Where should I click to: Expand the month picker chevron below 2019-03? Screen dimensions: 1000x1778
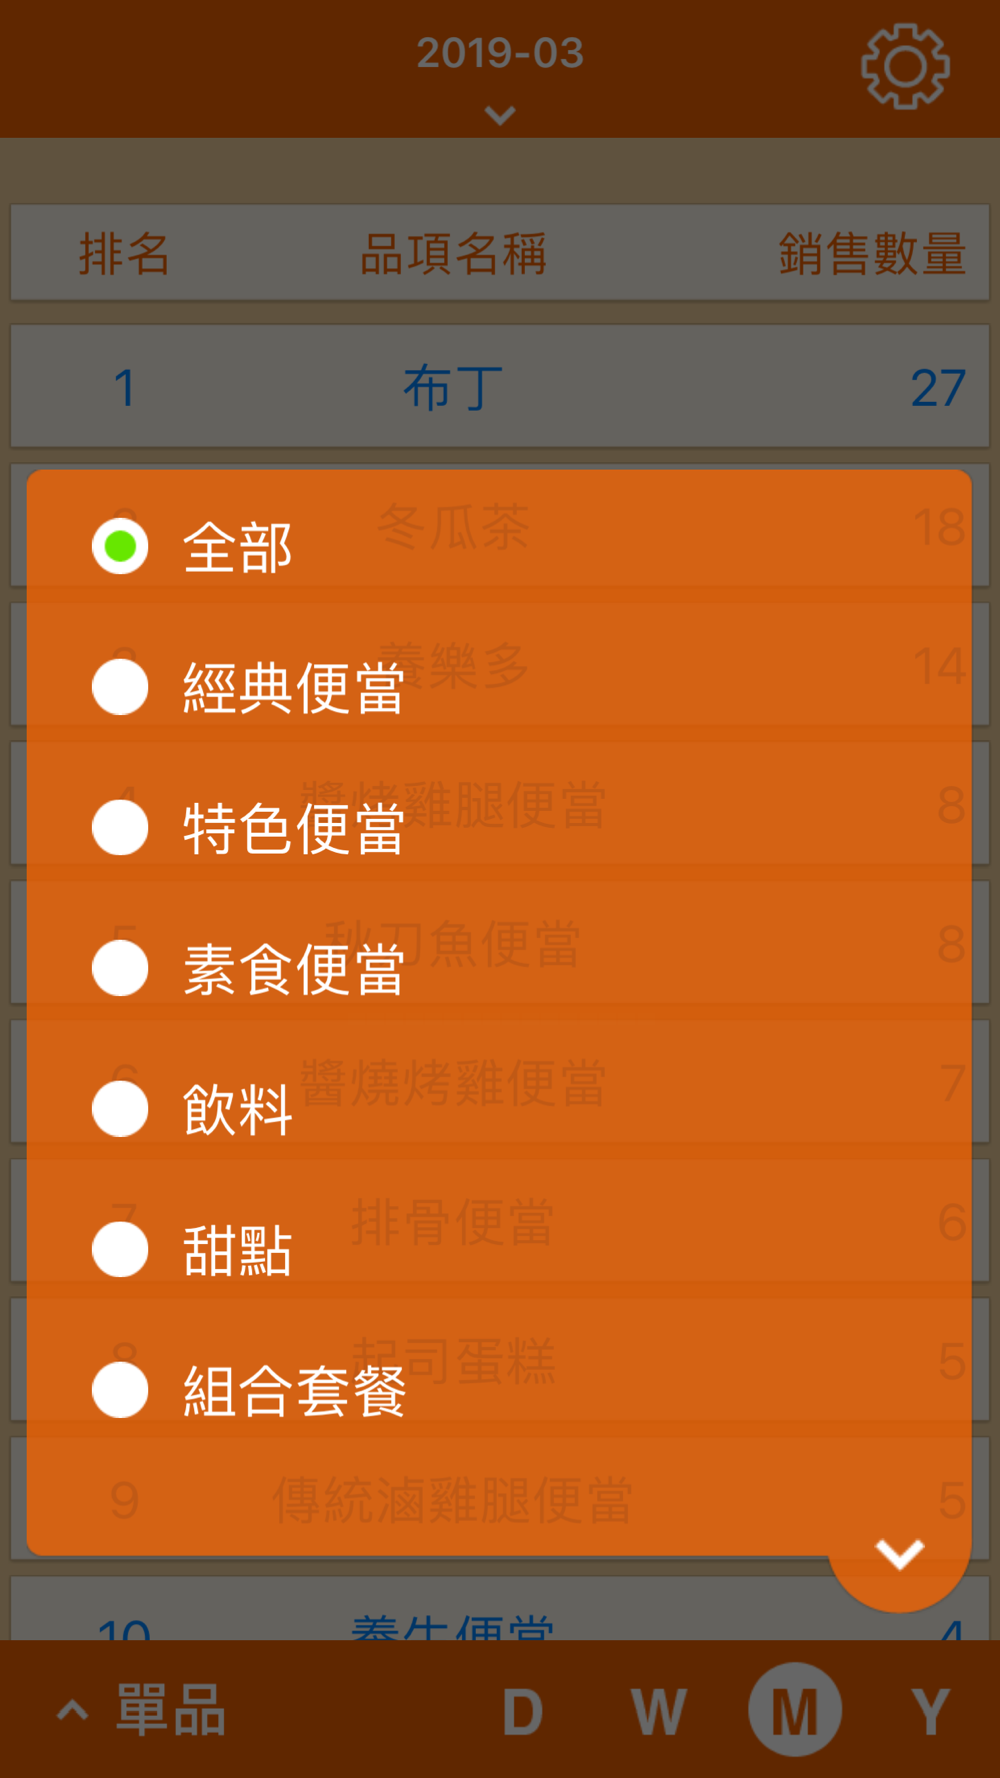pyautogui.click(x=500, y=115)
